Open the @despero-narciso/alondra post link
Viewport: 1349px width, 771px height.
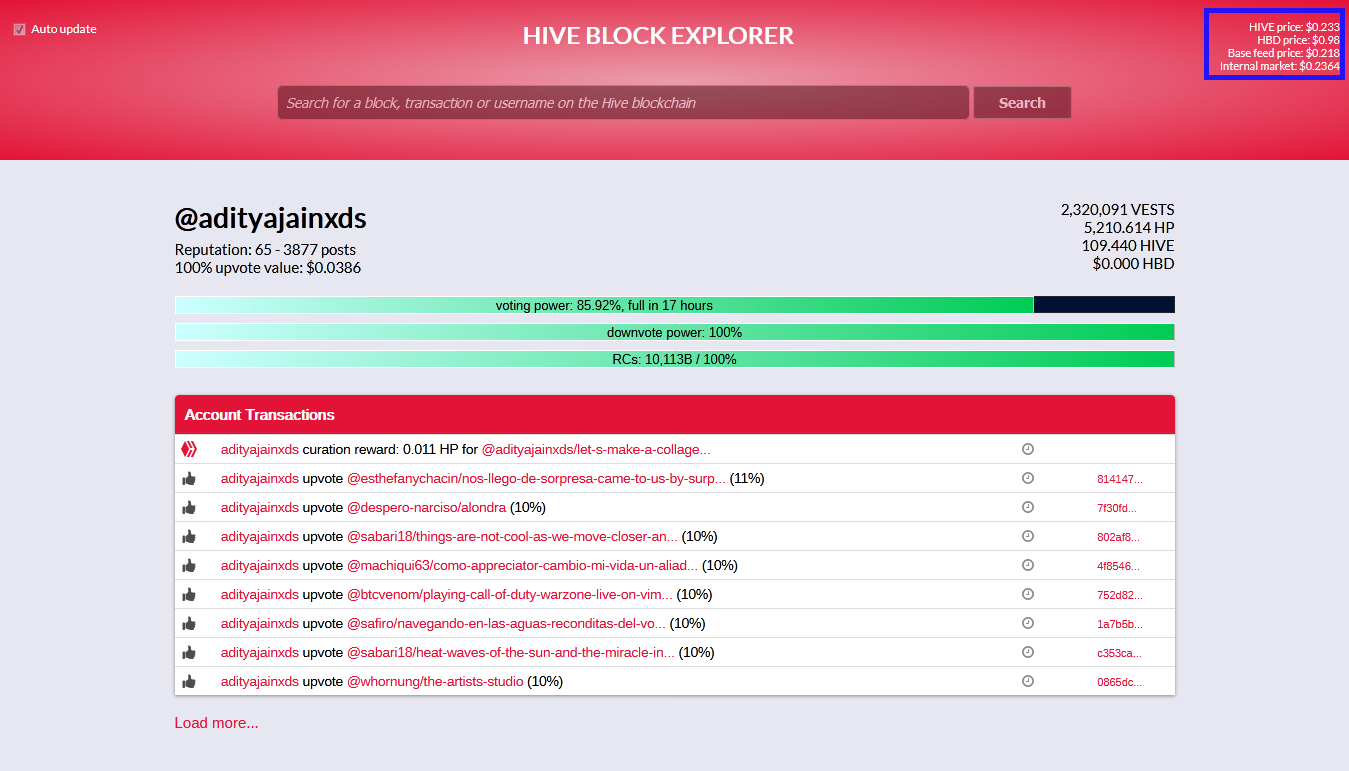coord(426,508)
